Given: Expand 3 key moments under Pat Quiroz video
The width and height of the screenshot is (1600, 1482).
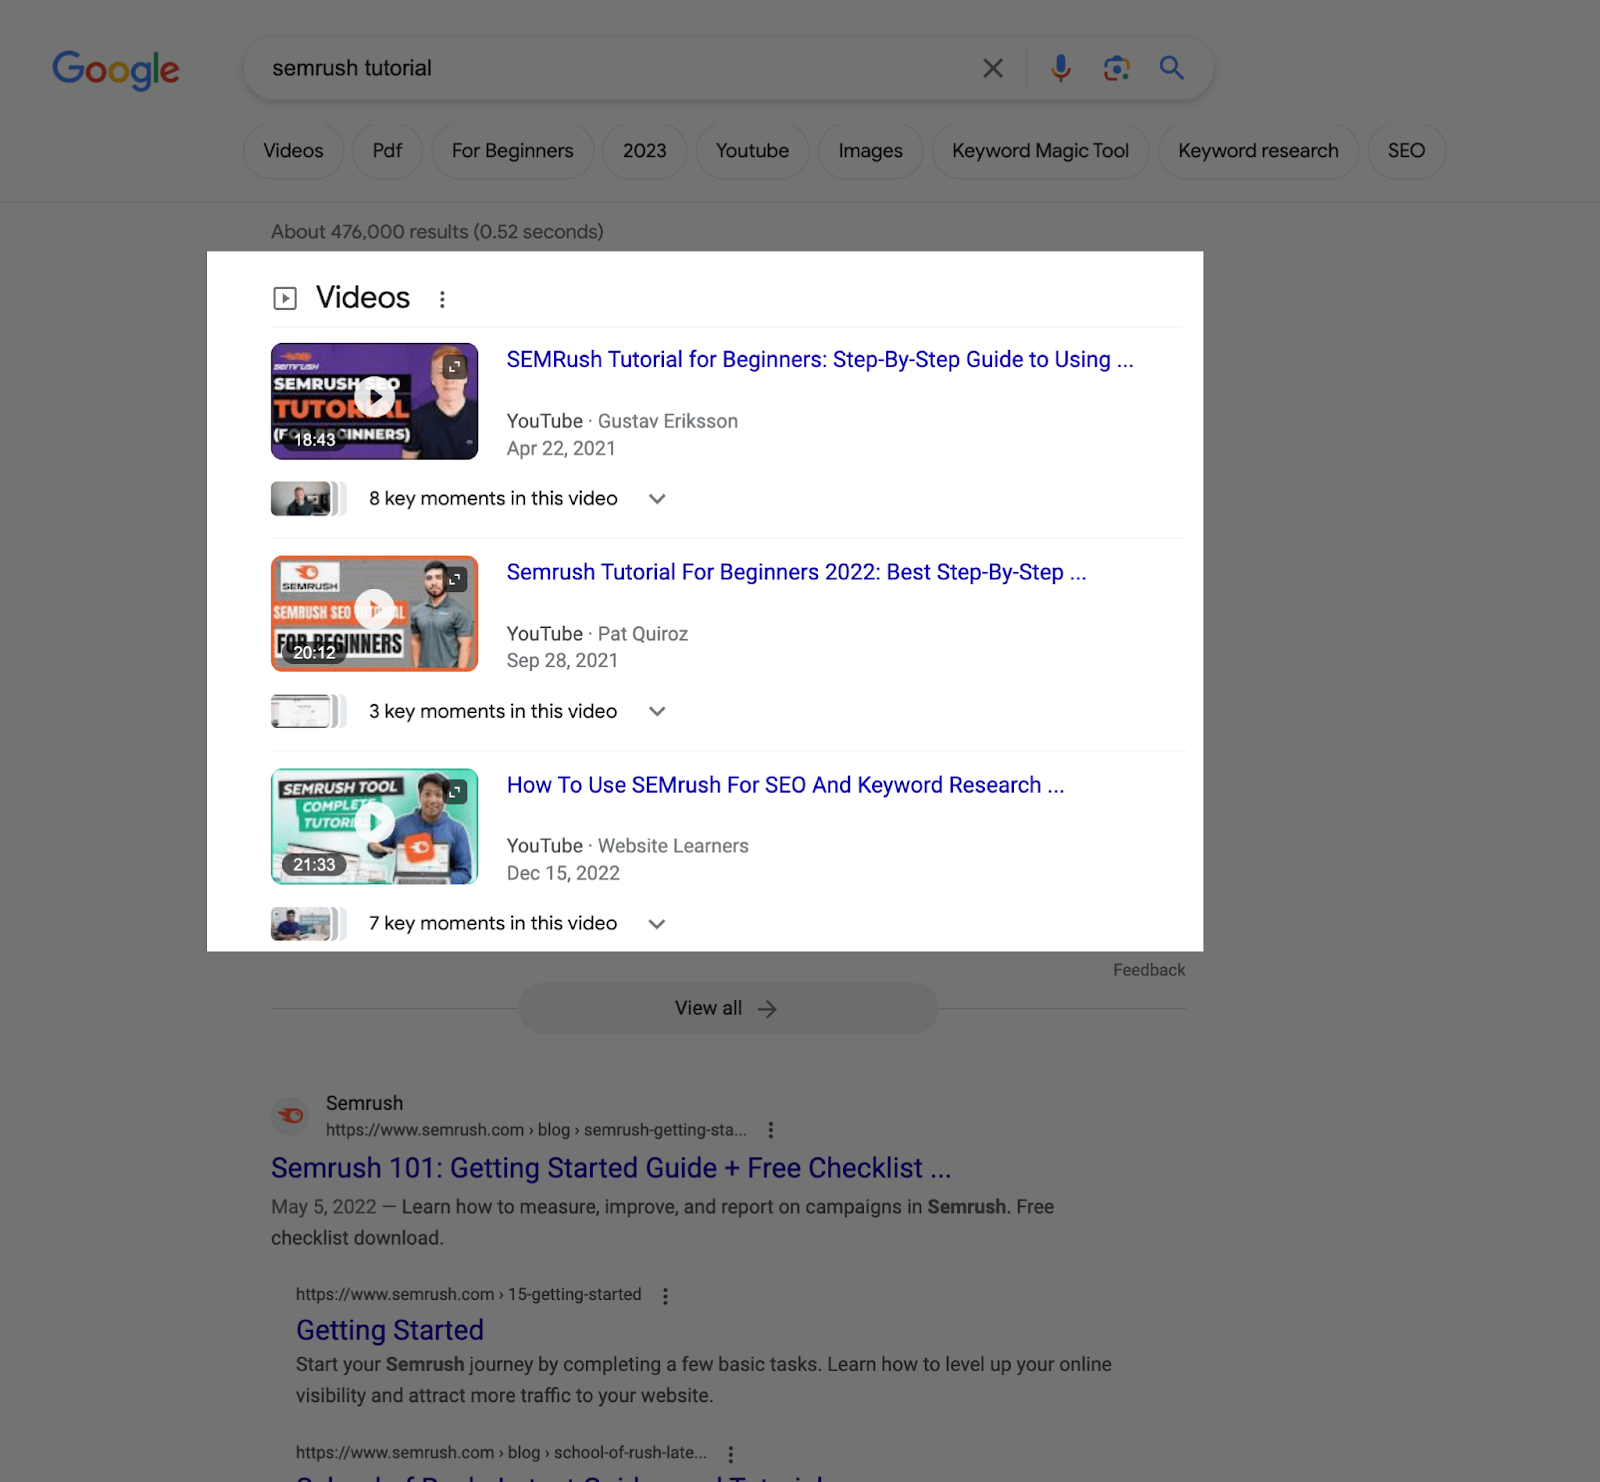Looking at the screenshot, I should [657, 711].
